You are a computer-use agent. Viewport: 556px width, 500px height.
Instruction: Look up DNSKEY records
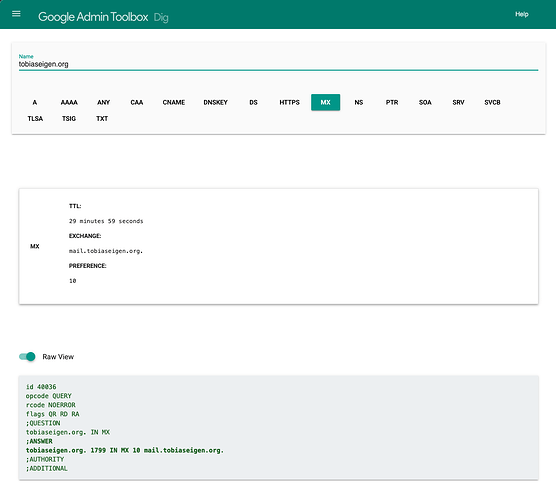[x=215, y=102]
